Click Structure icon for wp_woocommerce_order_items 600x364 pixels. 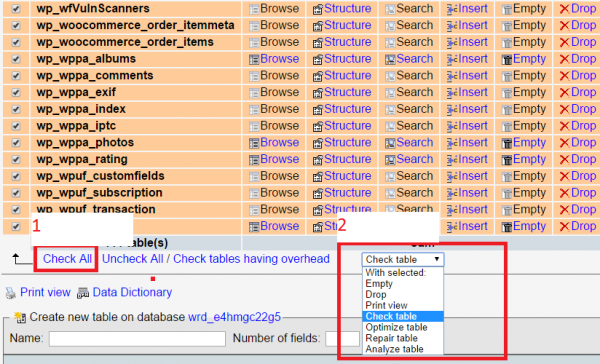pos(318,42)
